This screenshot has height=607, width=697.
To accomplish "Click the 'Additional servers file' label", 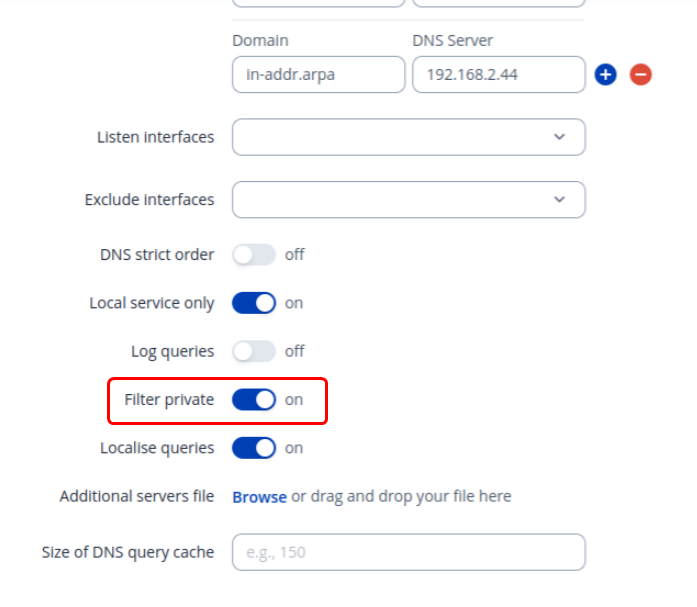I will click(x=137, y=496).
